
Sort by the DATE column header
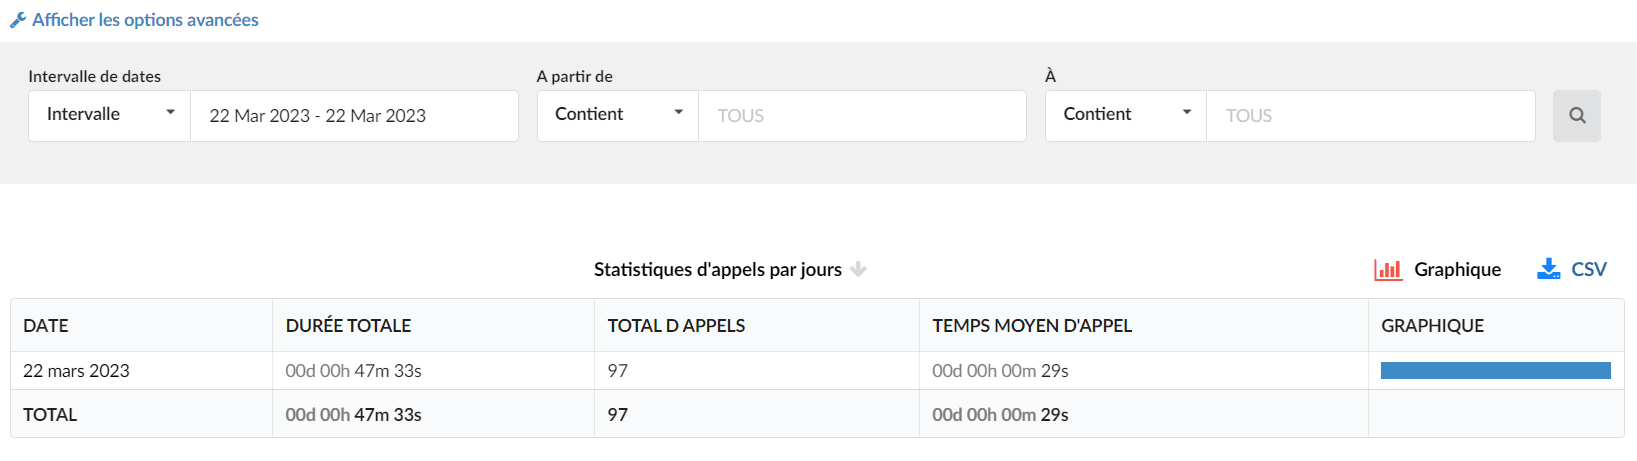pos(46,326)
